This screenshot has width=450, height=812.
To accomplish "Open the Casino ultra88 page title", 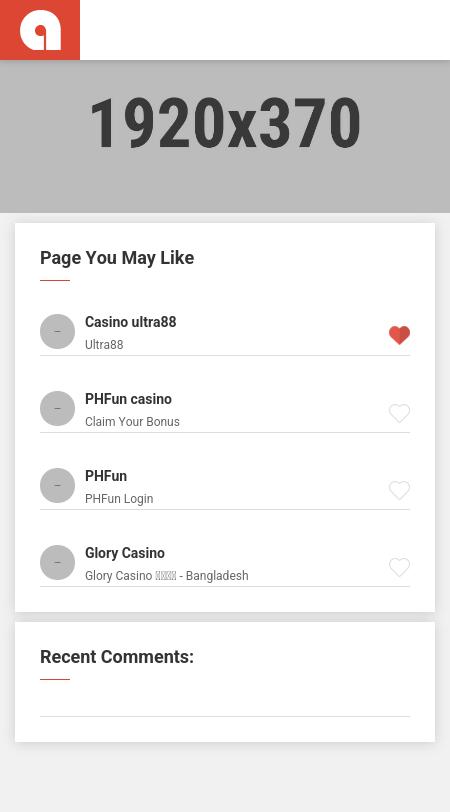I will tap(130, 322).
